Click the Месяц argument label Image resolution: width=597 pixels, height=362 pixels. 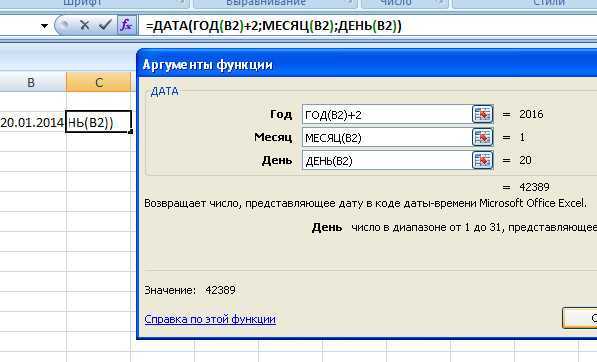click(x=273, y=137)
